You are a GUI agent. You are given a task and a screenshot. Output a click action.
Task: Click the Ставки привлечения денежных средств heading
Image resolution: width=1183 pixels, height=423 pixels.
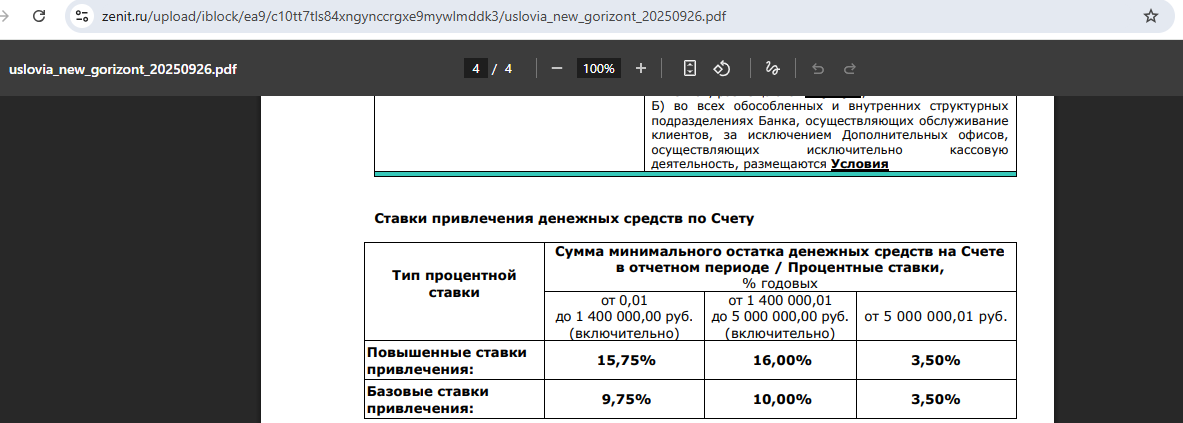click(x=563, y=217)
